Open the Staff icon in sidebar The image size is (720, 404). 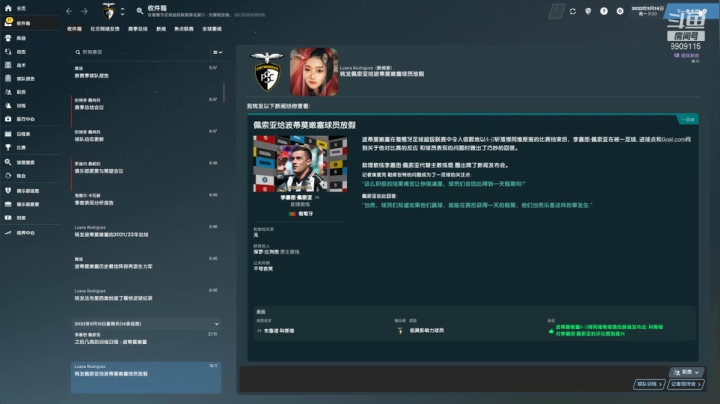[8, 92]
